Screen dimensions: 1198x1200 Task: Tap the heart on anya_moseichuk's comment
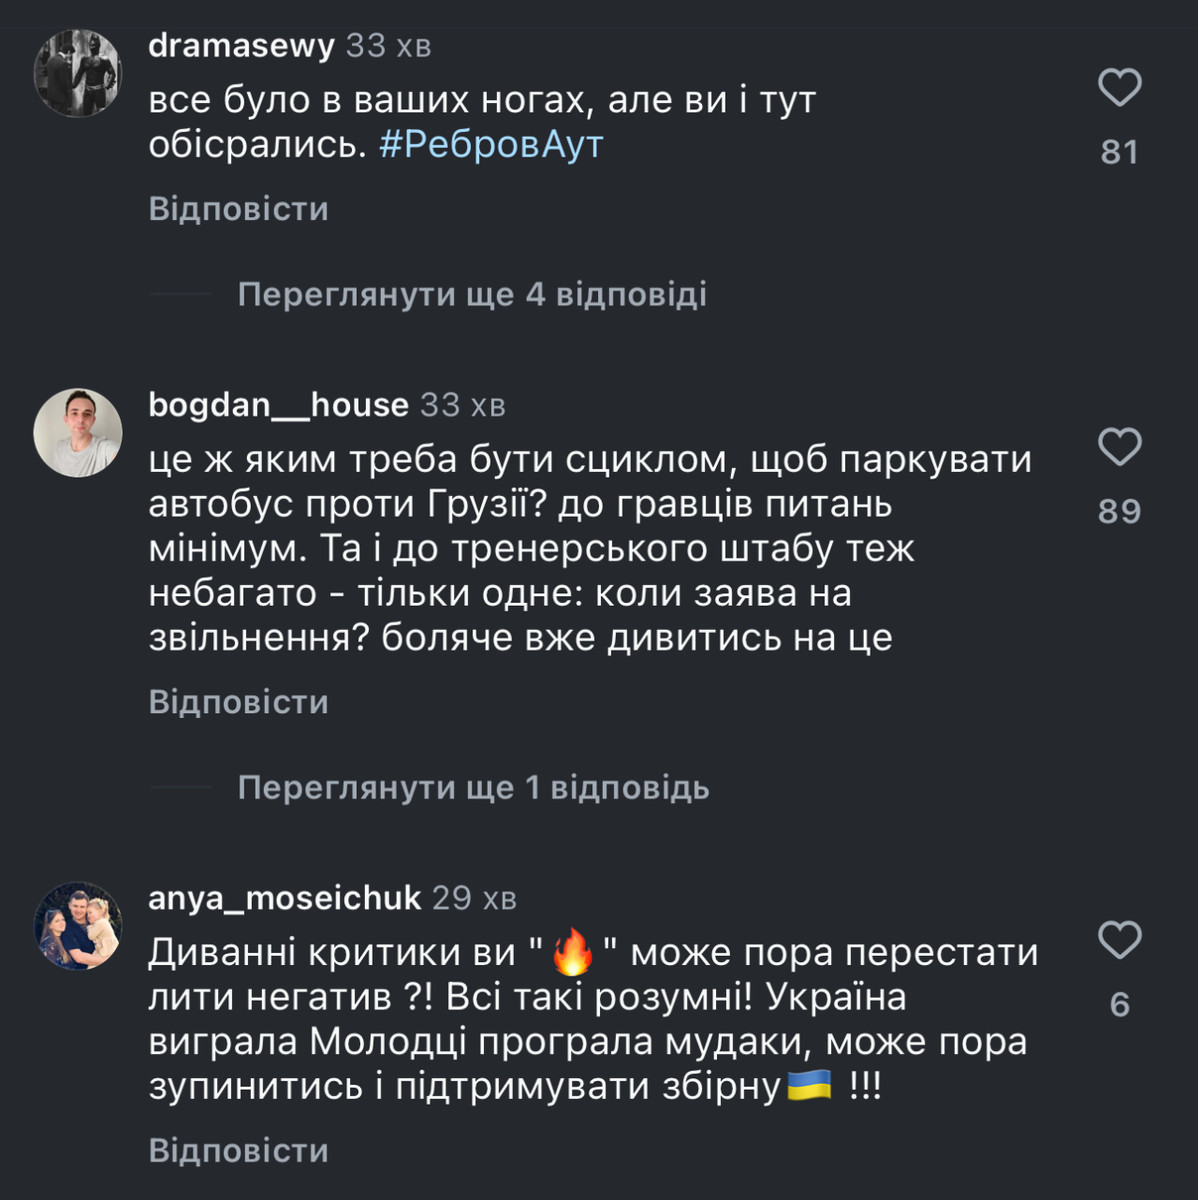1119,941
